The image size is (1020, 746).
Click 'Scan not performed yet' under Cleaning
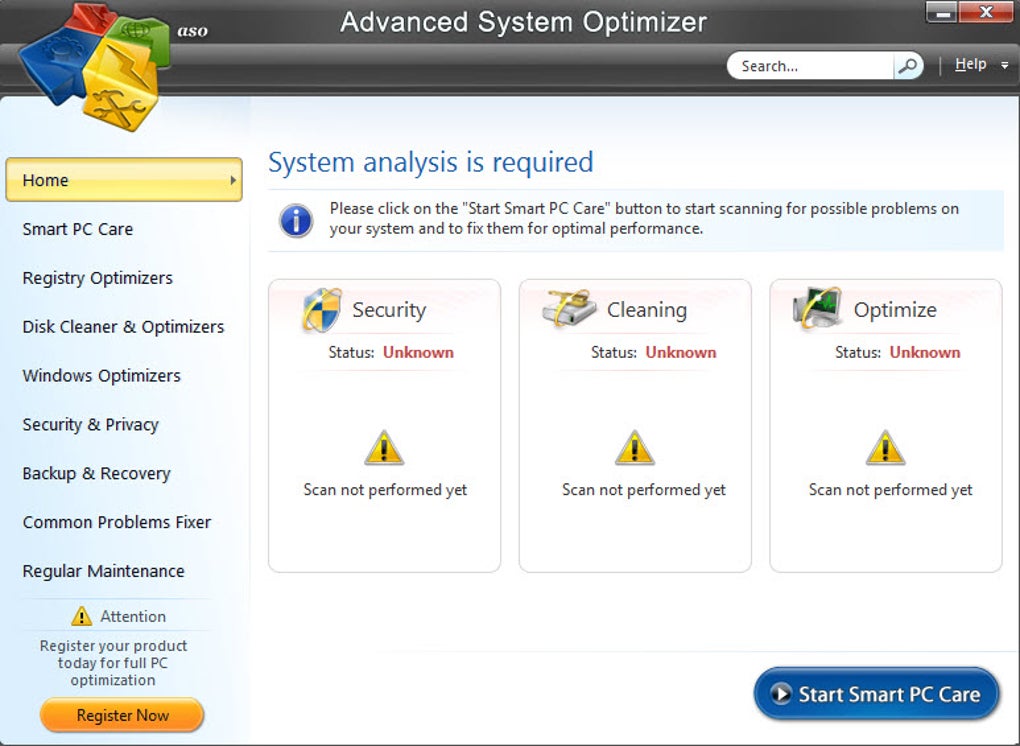pyautogui.click(x=643, y=490)
